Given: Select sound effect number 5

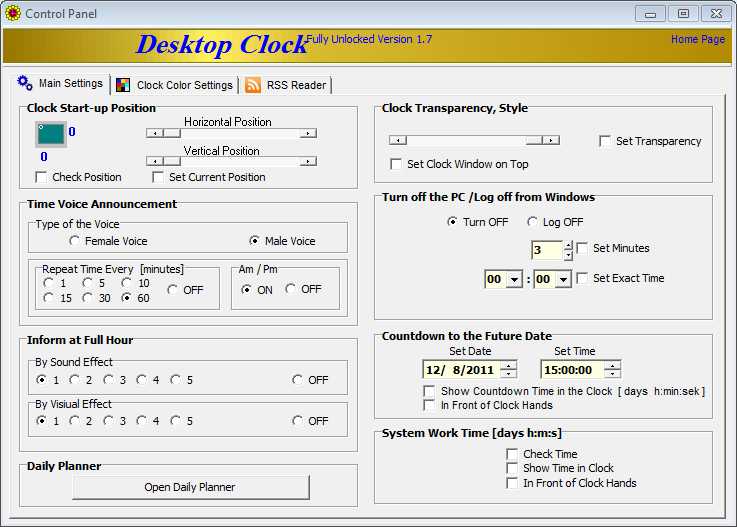Looking at the screenshot, I should [x=175, y=379].
